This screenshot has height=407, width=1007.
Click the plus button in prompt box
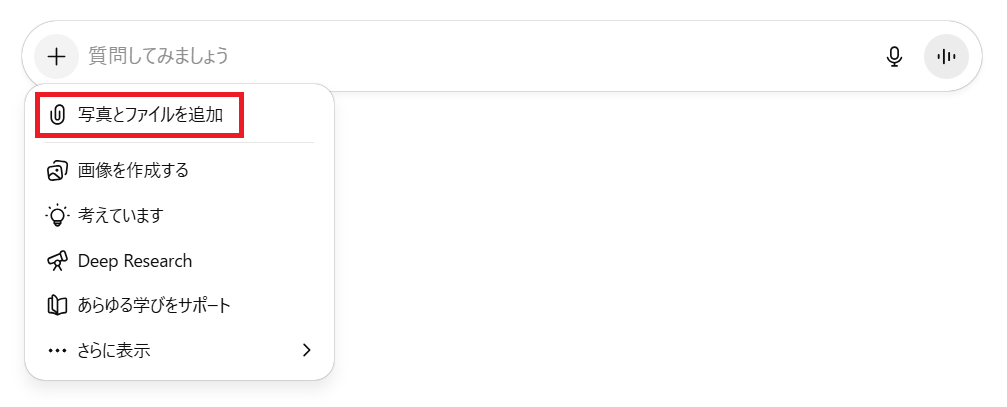(x=57, y=56)
